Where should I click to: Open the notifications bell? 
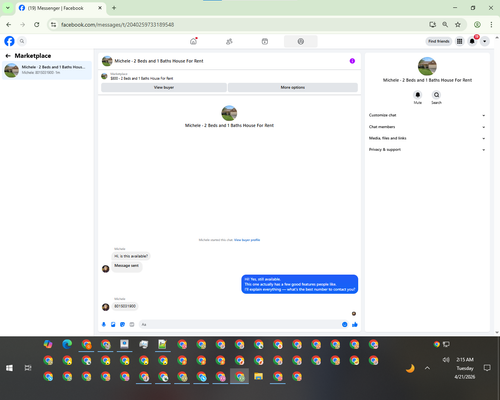tap(472, 41)
